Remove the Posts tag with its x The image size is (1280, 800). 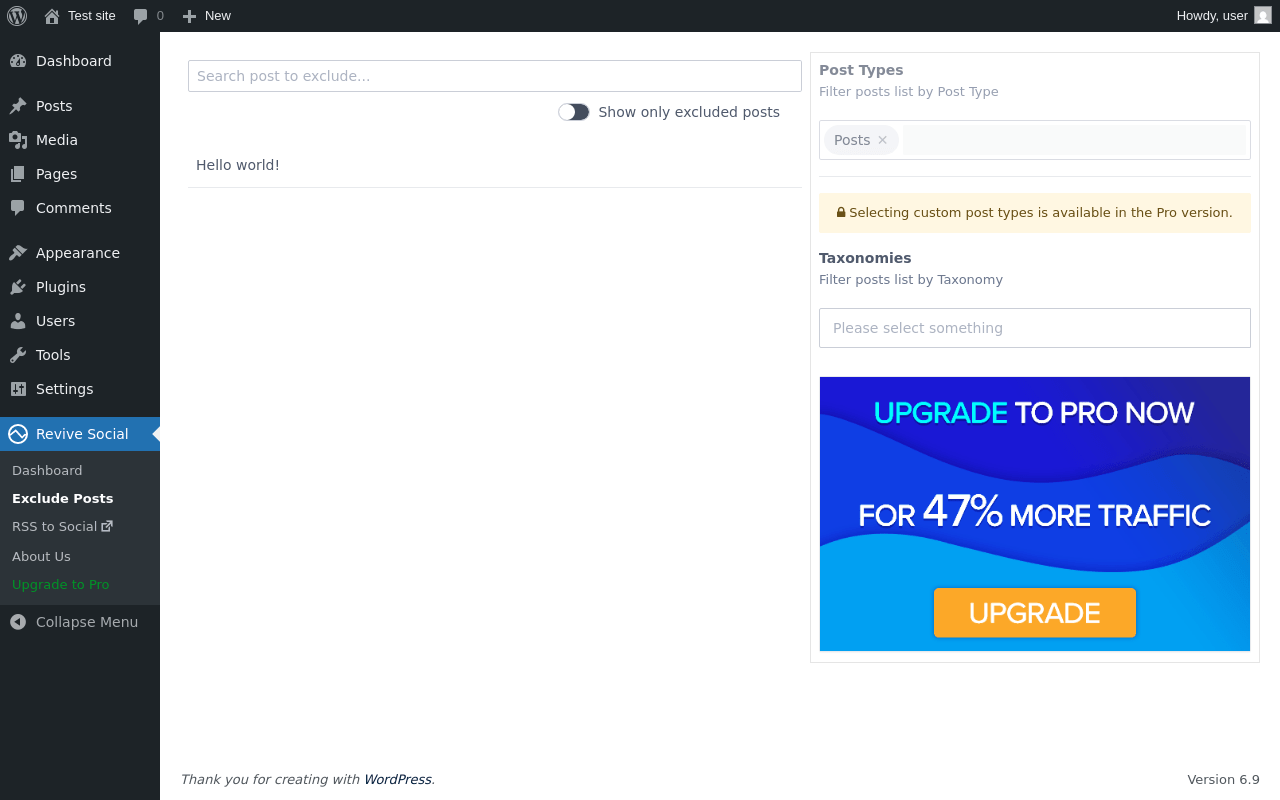point(882,140)
